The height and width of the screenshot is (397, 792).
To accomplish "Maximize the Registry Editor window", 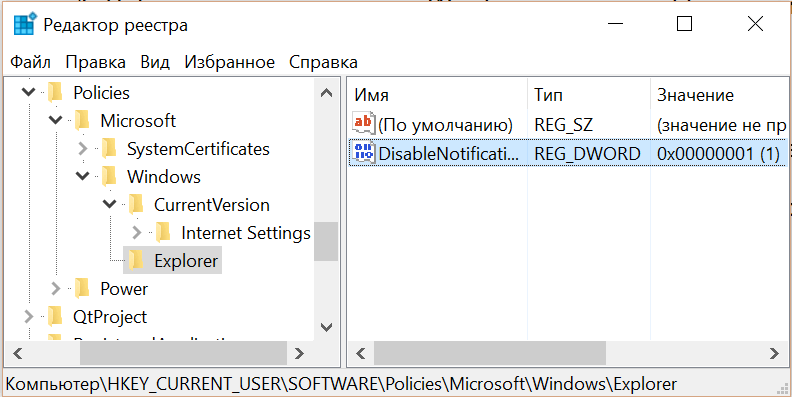I will [684, 24].
